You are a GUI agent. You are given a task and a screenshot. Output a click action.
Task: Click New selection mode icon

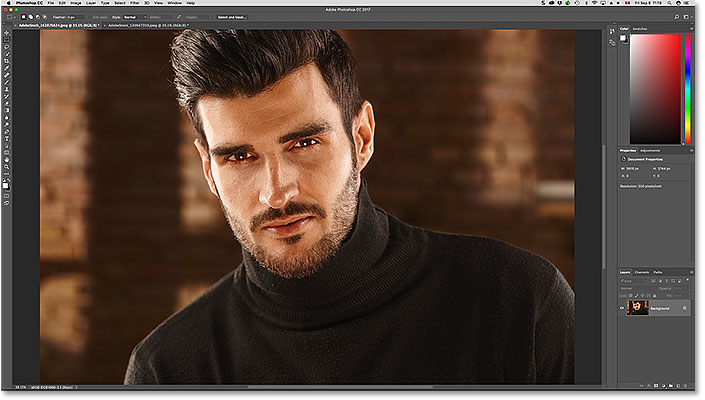click(x=23, y=17)
